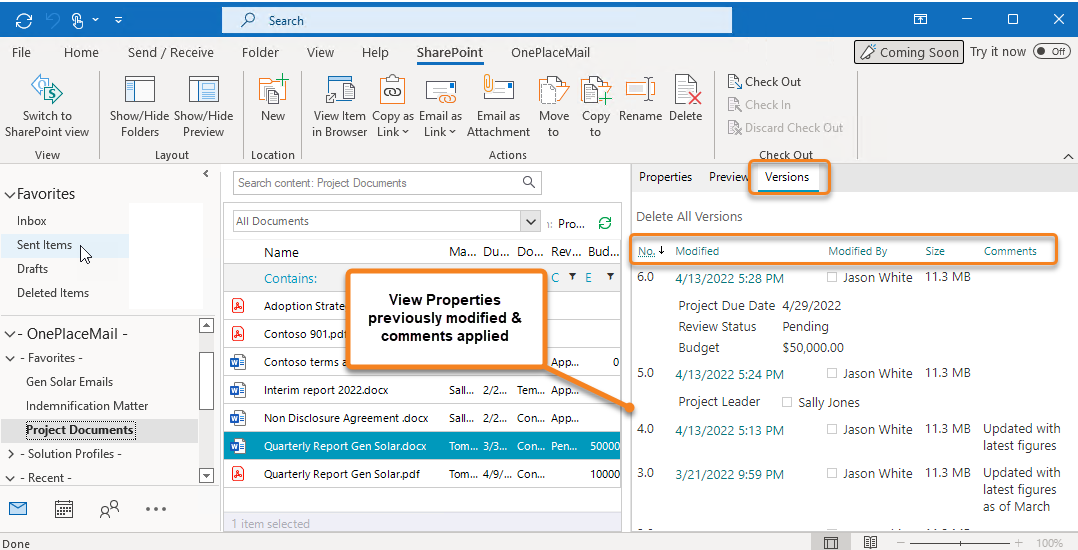Click Delete All Versions link
The image size is (1078, 550).
tap(689, 217)
